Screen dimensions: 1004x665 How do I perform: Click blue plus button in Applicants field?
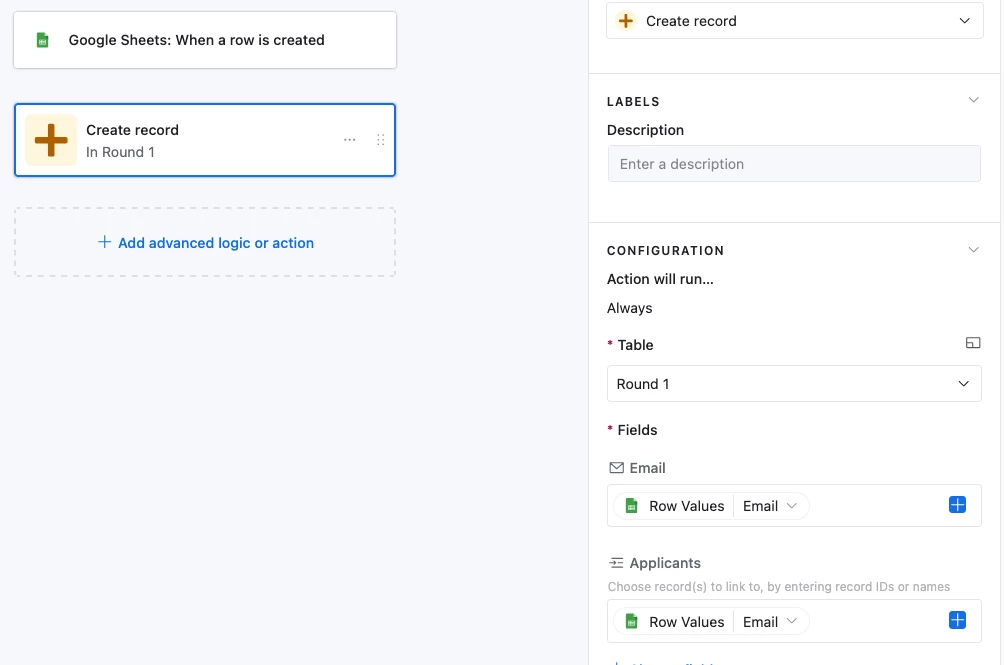coord(957,621)
